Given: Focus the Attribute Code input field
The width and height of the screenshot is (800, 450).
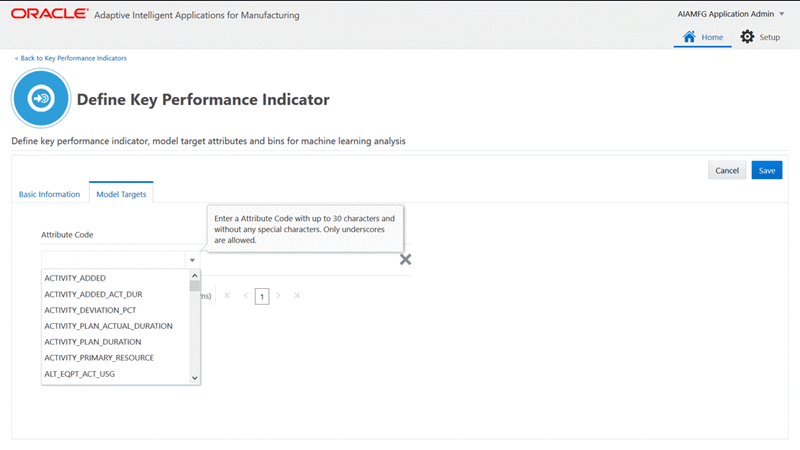Looking at the screenshot, I should click(x=112, y=260).
